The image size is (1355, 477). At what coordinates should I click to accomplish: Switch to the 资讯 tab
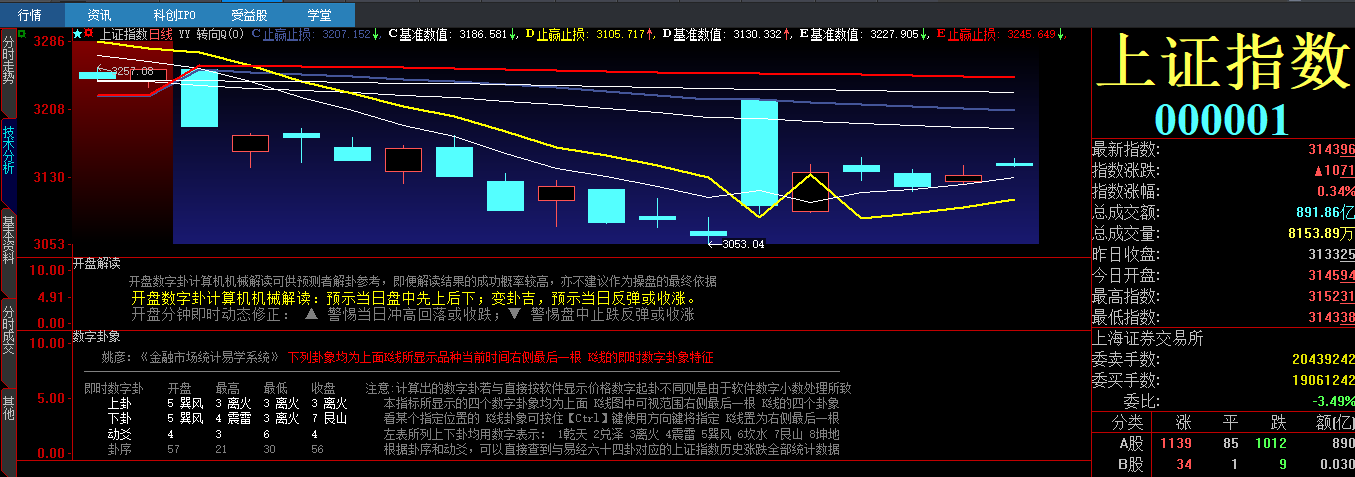tap(100, 15)
